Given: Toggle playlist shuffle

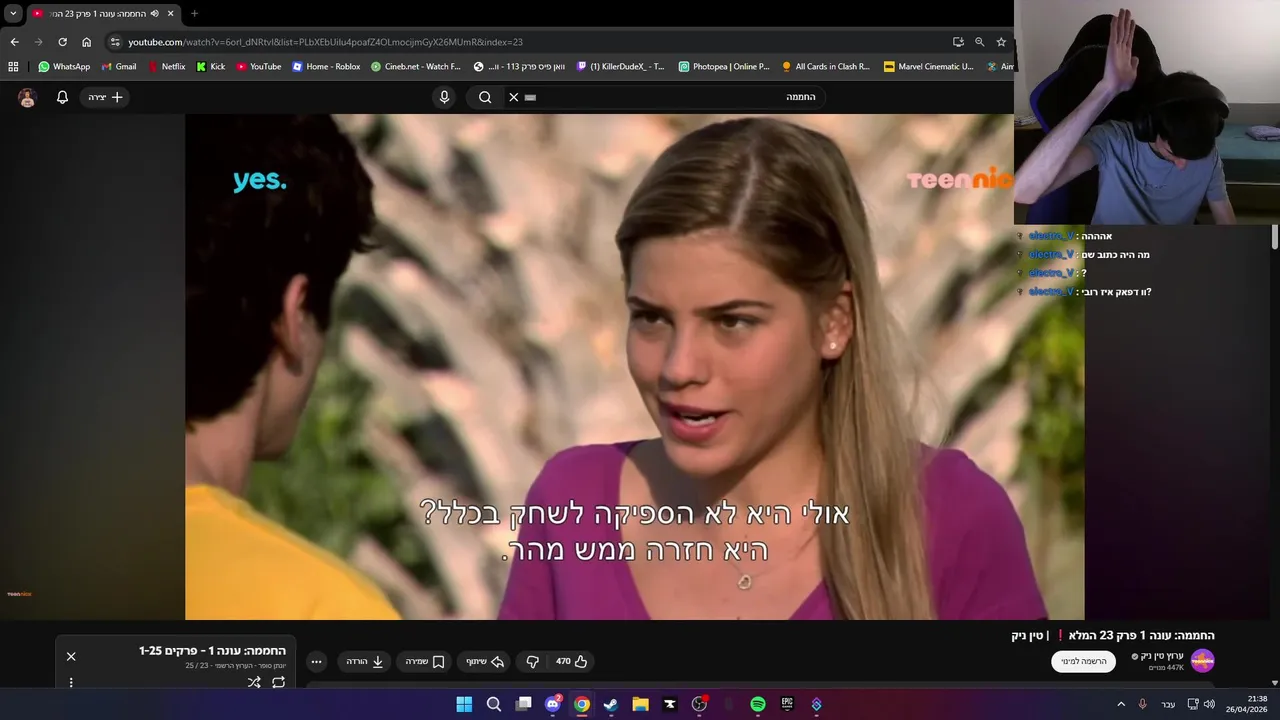Looking at the screenshot, I should point(254,682).
